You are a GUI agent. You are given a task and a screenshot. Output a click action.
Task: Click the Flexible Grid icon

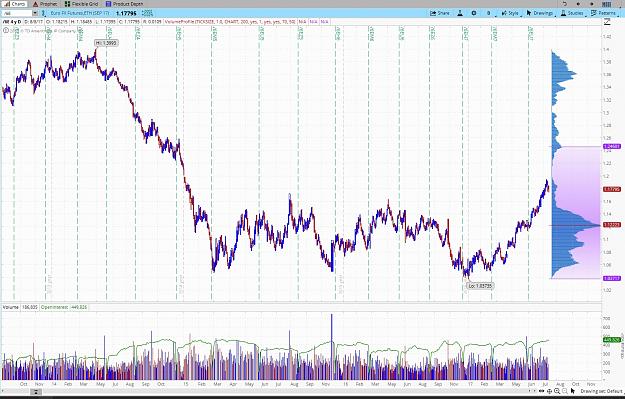coord(67,4)
